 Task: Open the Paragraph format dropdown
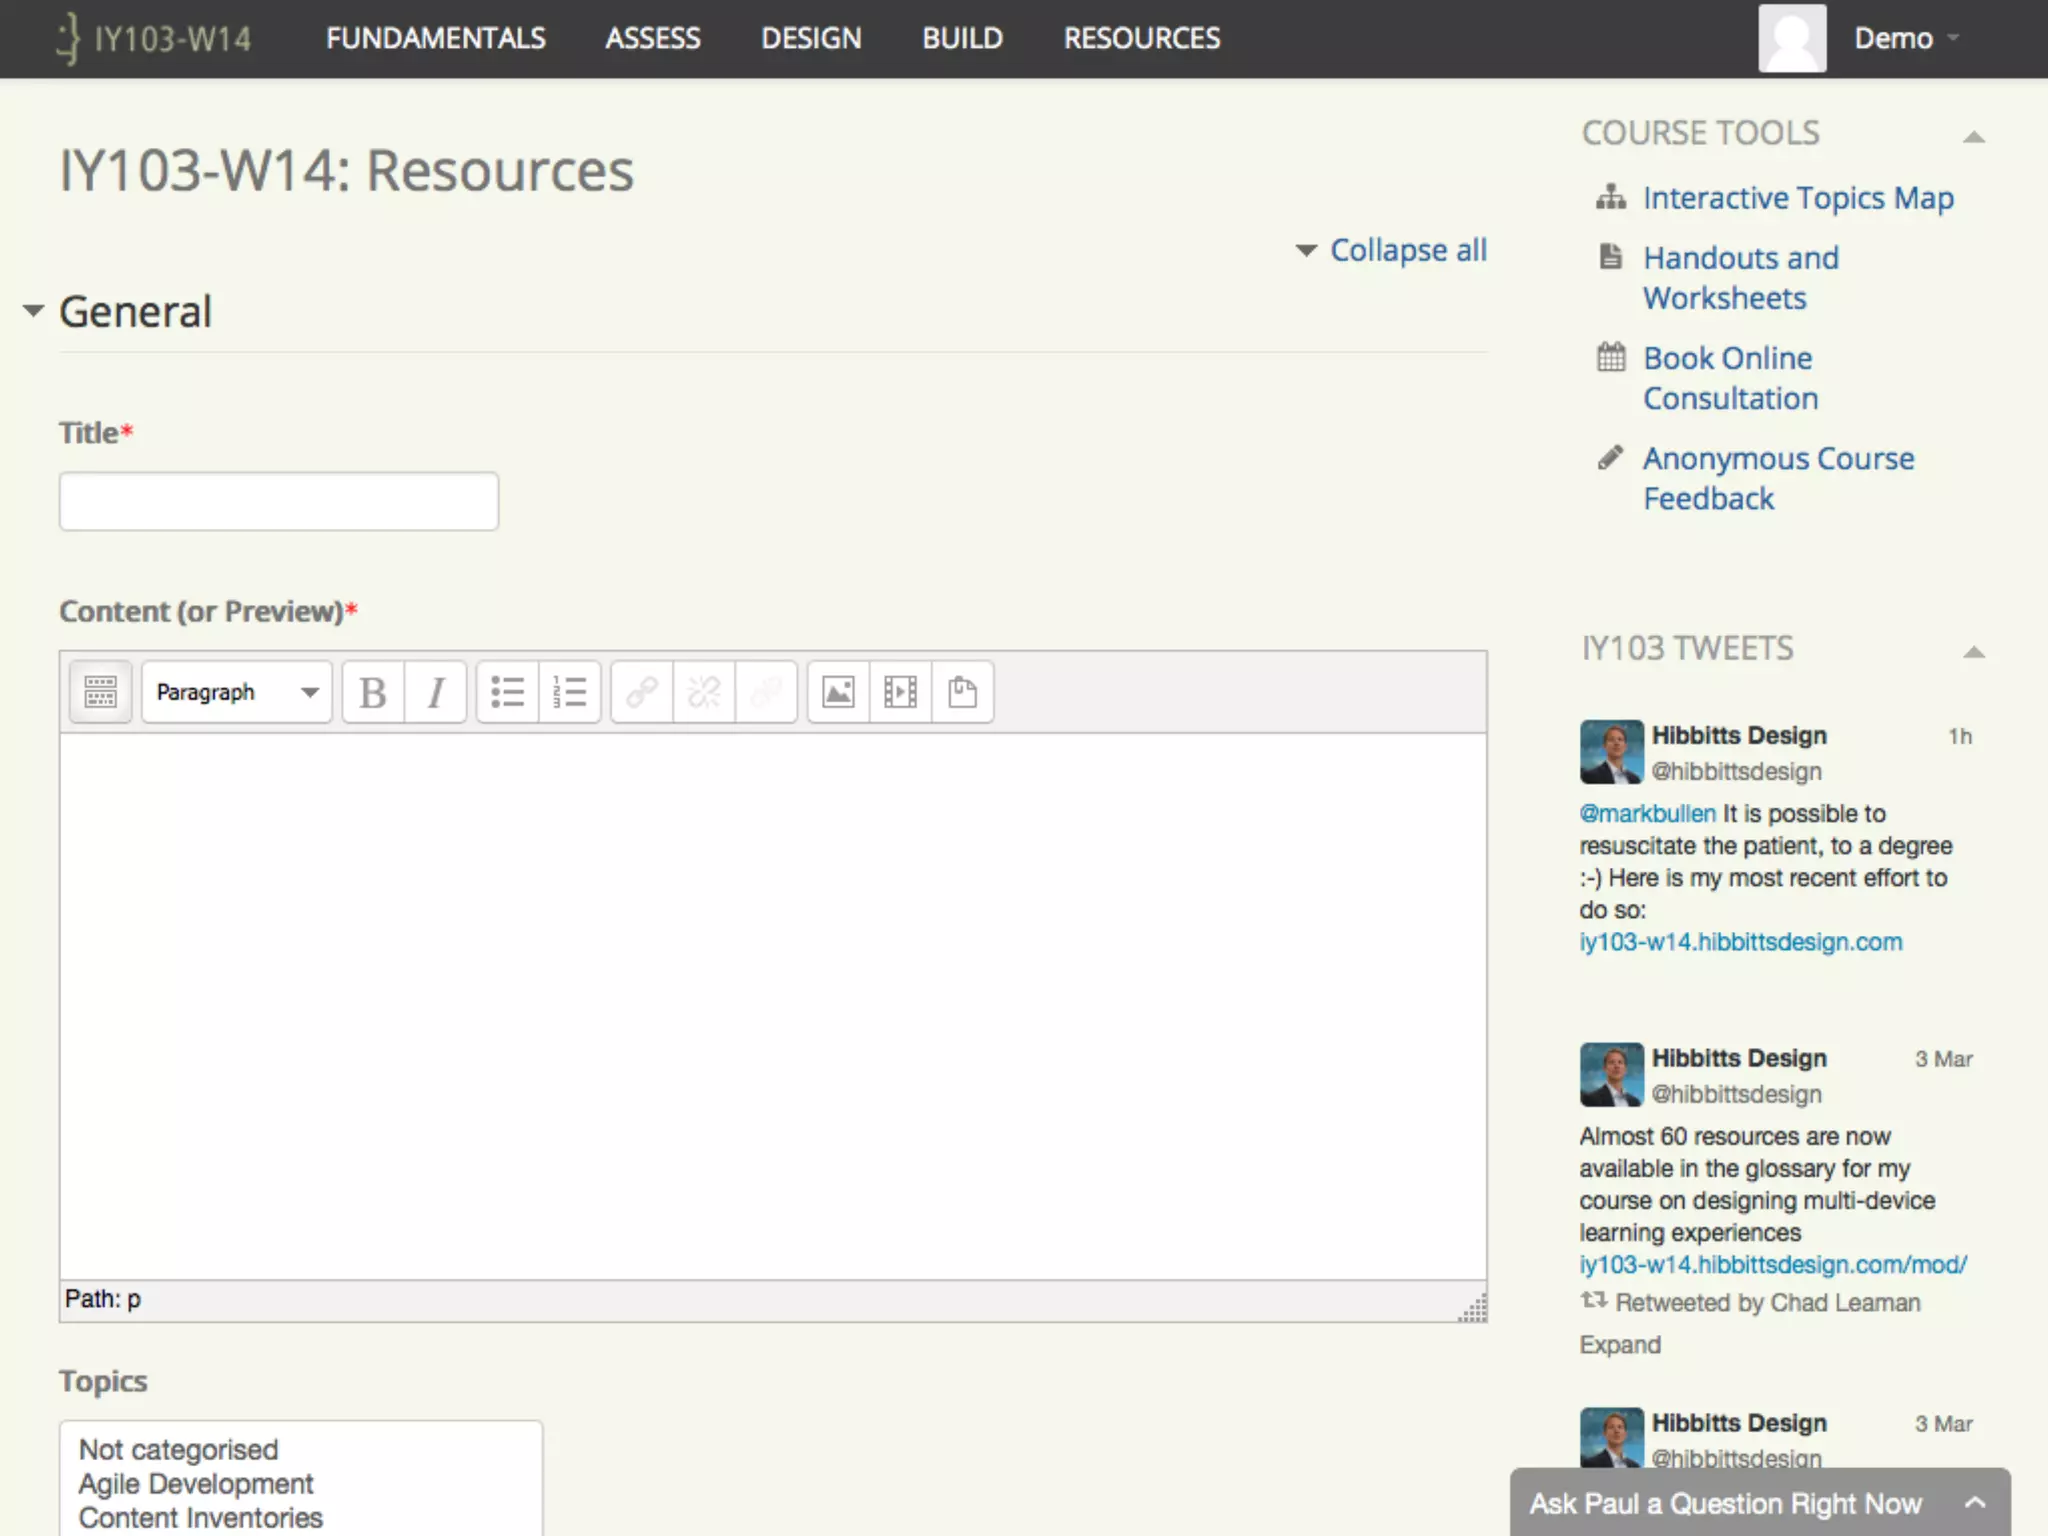[237, 692]
